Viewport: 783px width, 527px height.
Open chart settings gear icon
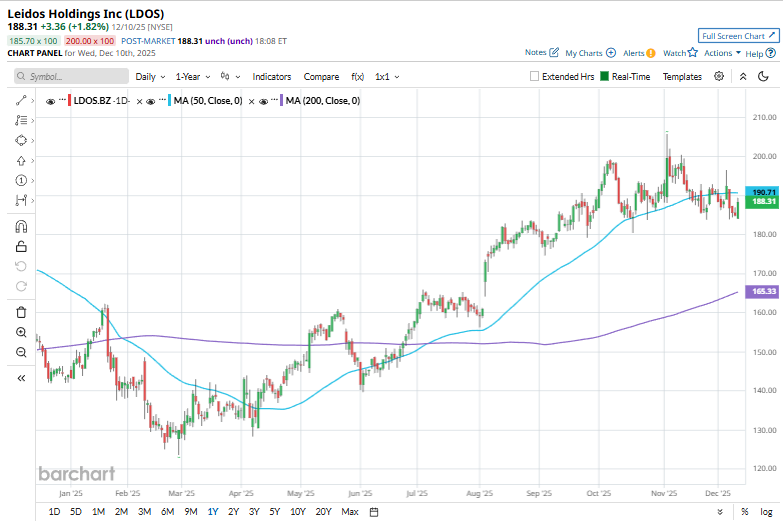[719, 76]
